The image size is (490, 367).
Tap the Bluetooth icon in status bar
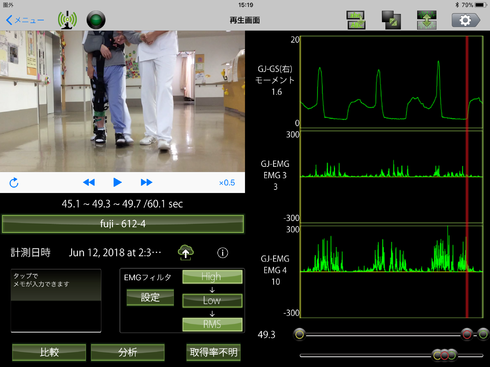tap(457, 5)
